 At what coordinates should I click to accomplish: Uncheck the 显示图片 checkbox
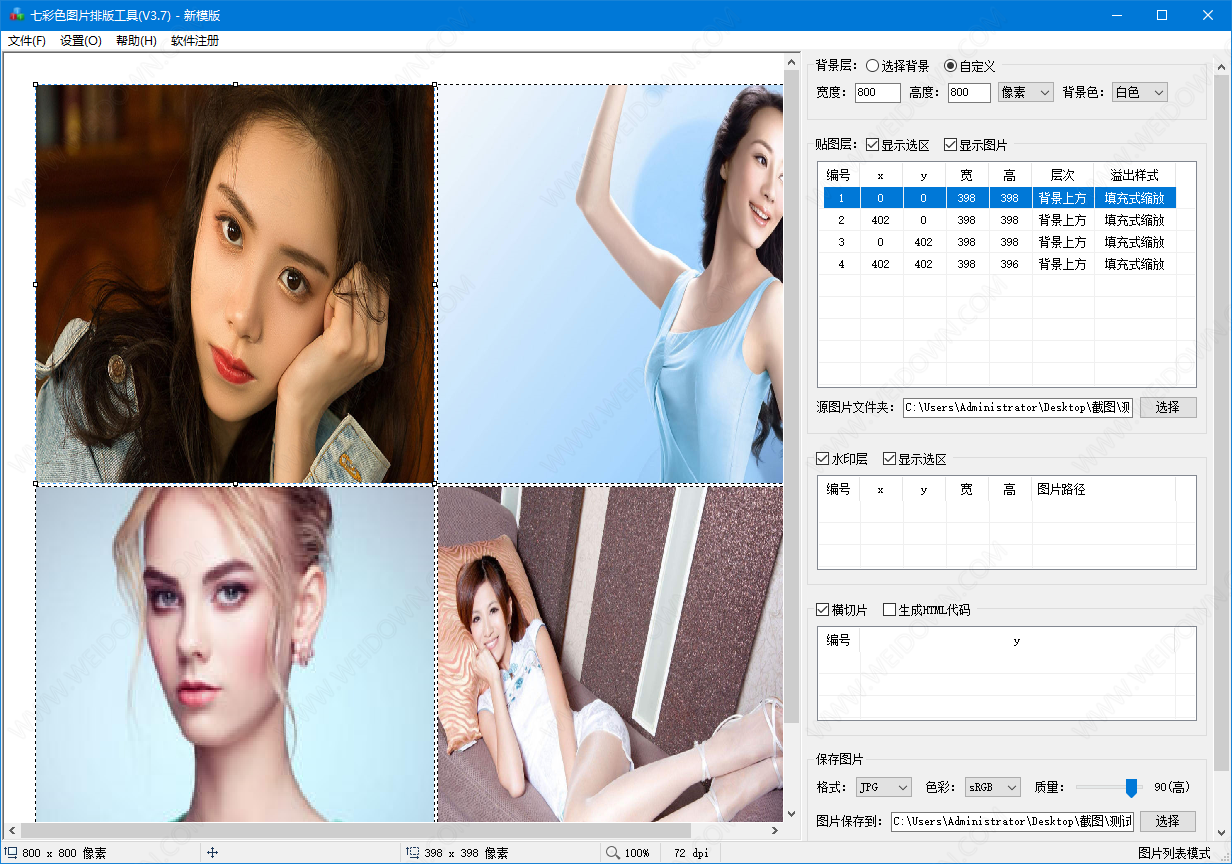pyautogui.click(x=950, y=145)
